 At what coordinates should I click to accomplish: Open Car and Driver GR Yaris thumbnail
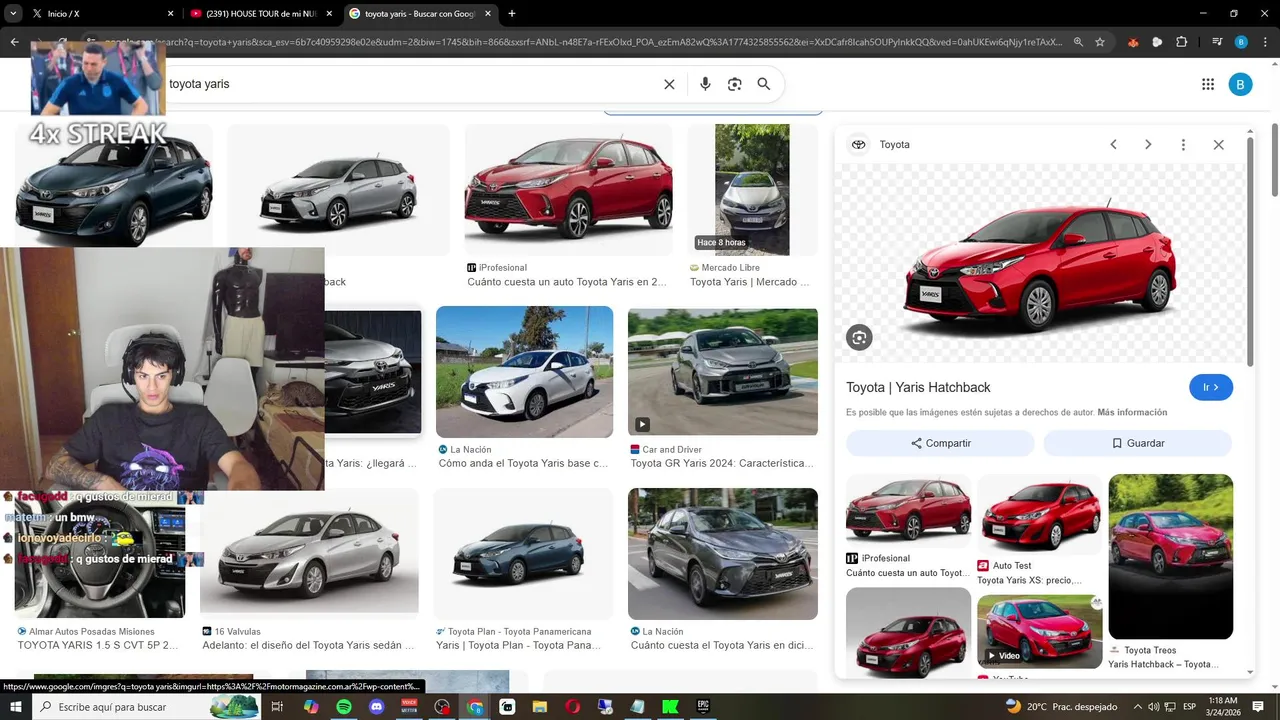pyautogui.click(x=723, y=372)
